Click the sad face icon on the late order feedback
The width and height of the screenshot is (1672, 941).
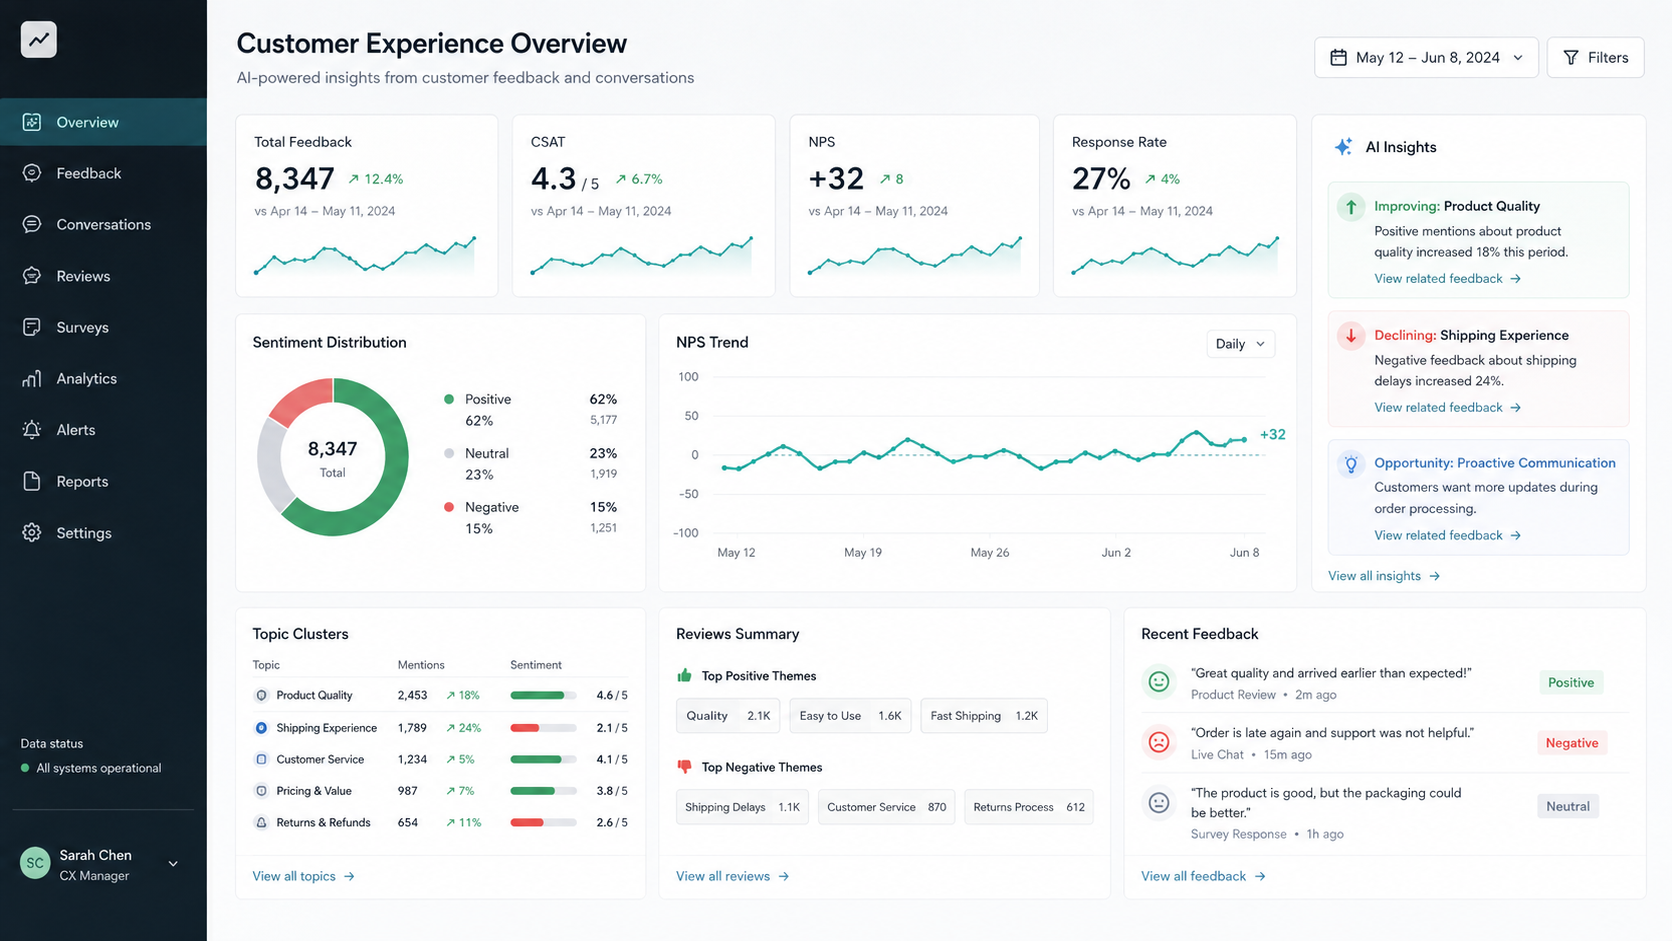point(1159,742)
